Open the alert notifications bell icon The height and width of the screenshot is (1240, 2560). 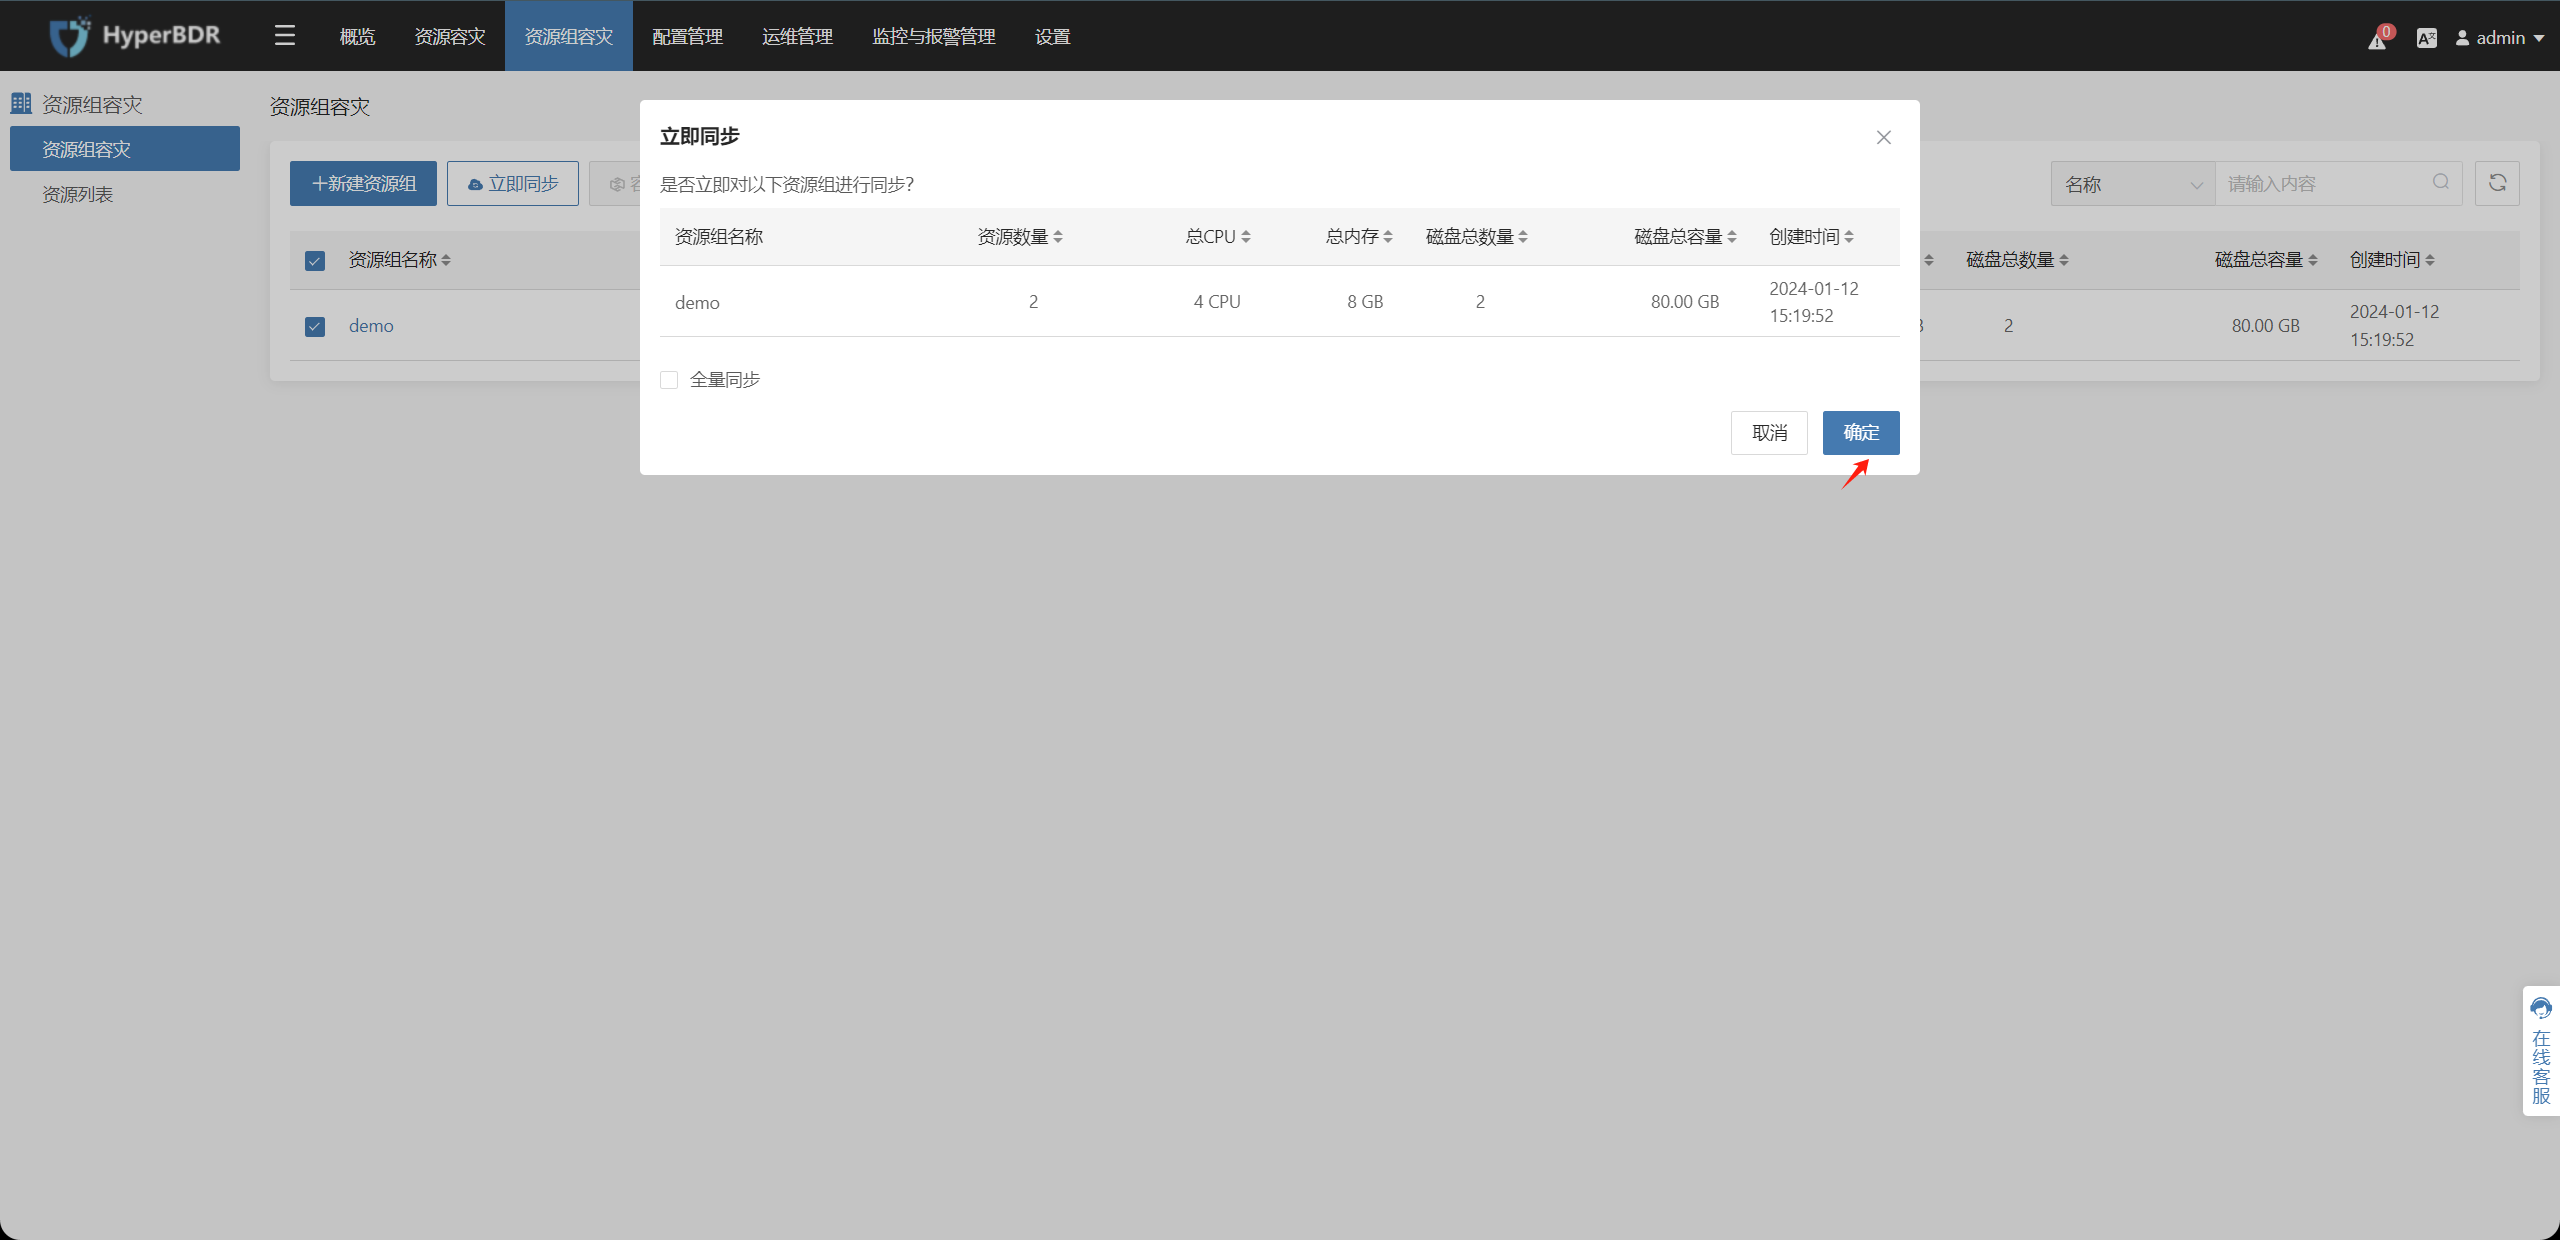coord(2378,39)
